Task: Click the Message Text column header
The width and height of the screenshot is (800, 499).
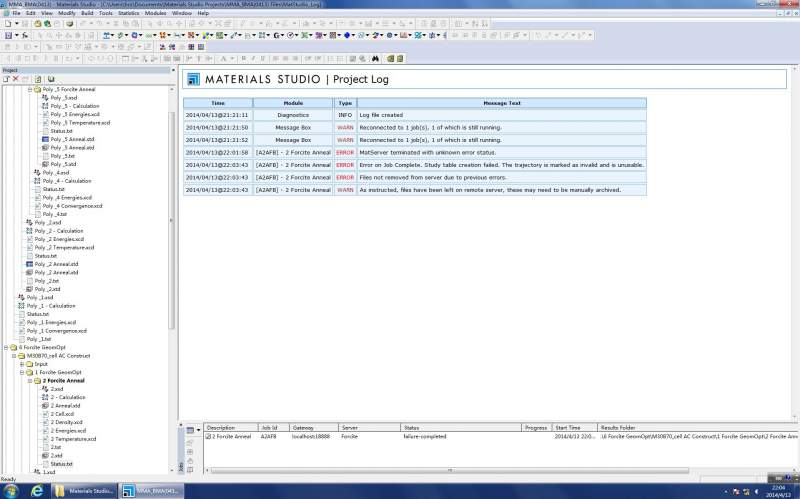Action: [502, 103]
